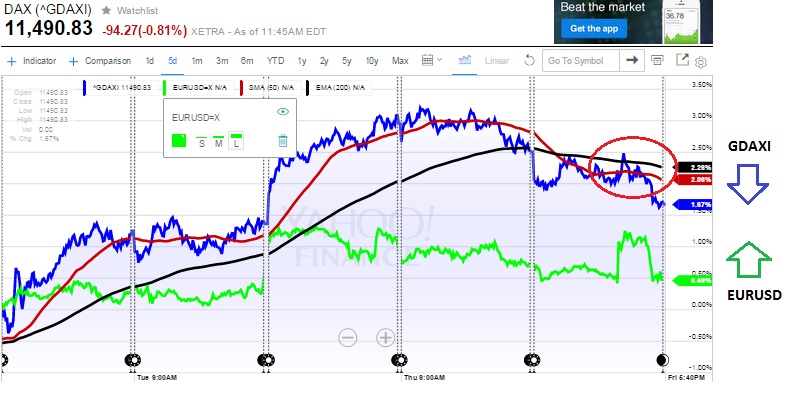The image size is (795, 410).
Task: Click the 1.67% blue GDAXI value tag
Action: [x=692, y=204]
